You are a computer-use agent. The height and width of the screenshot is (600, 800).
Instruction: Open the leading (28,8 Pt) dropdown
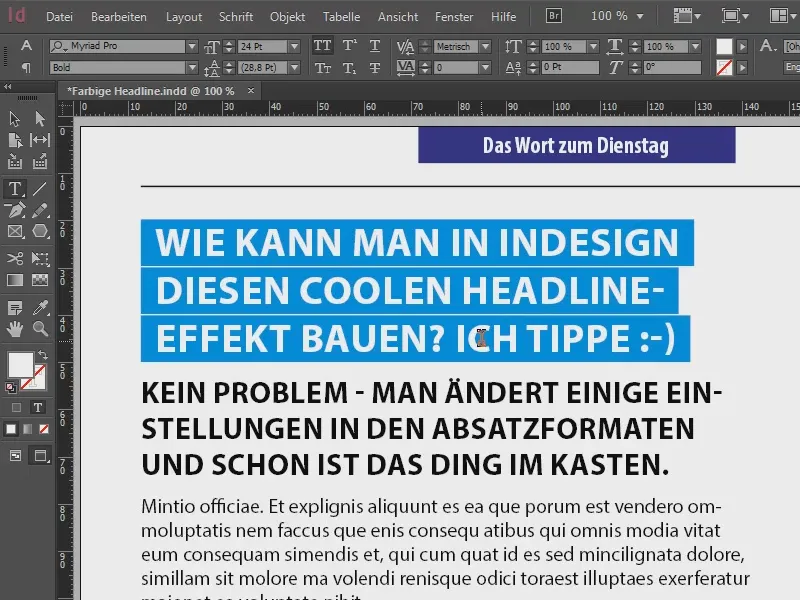coord(294,67)
